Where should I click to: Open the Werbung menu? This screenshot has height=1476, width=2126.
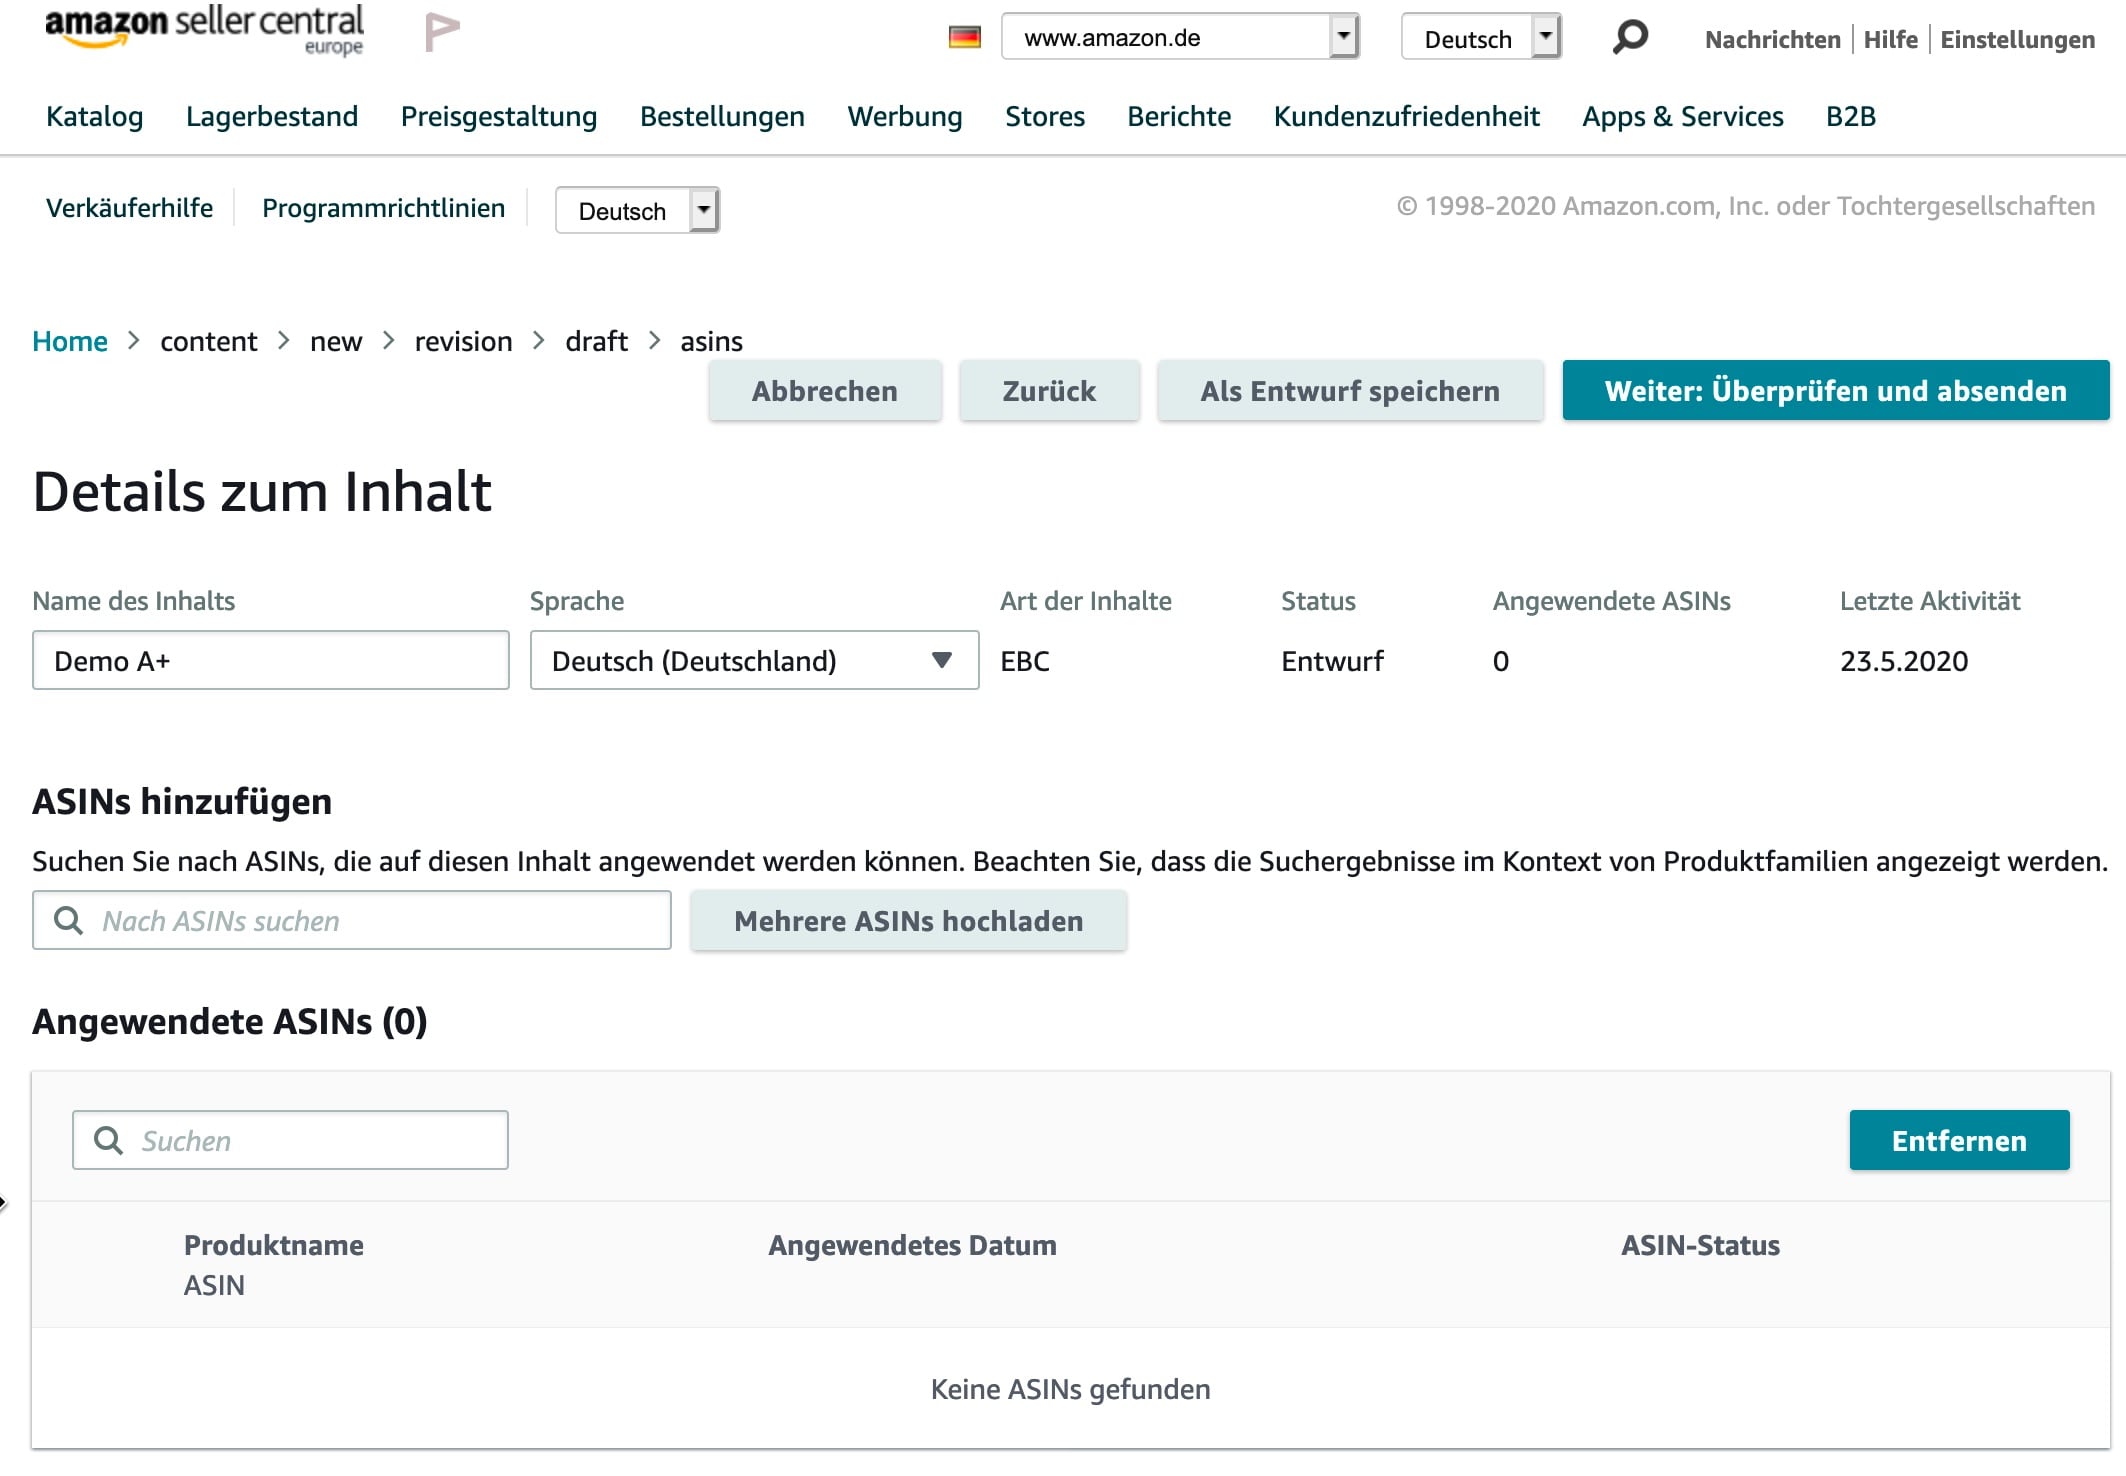pyautogui.click(x=905, y=116)
